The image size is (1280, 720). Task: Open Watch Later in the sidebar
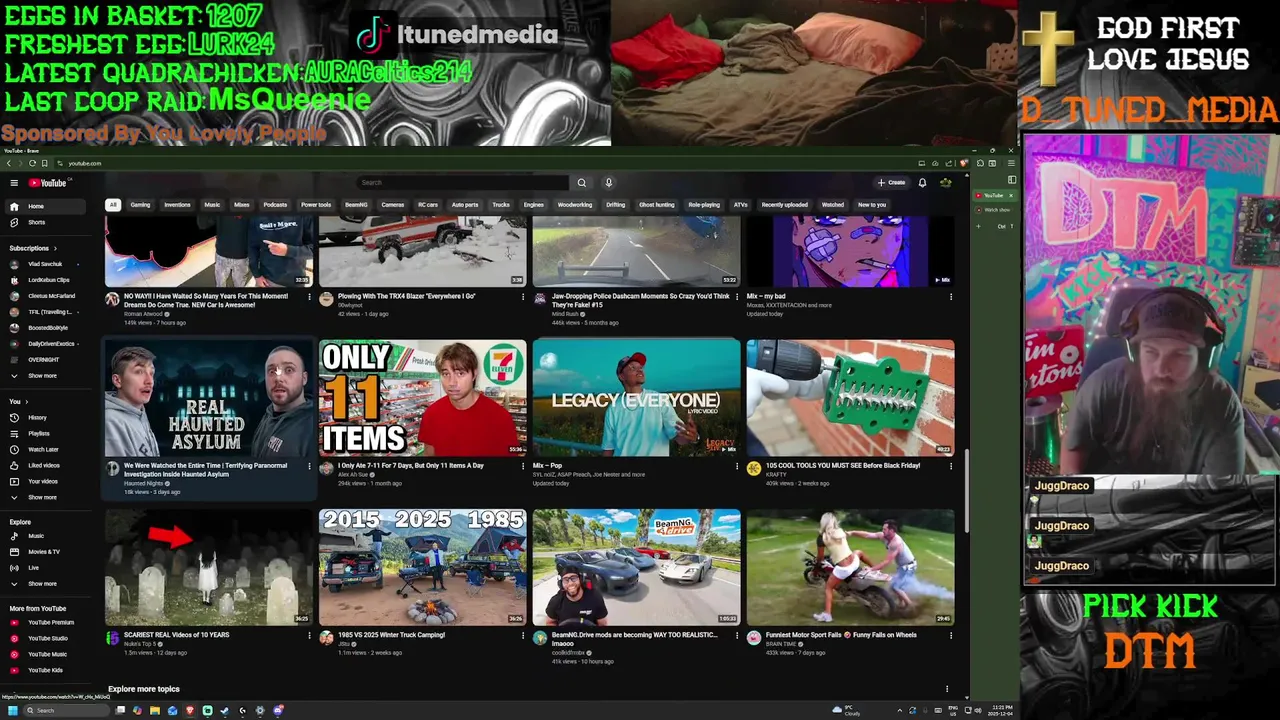point(43,450)
